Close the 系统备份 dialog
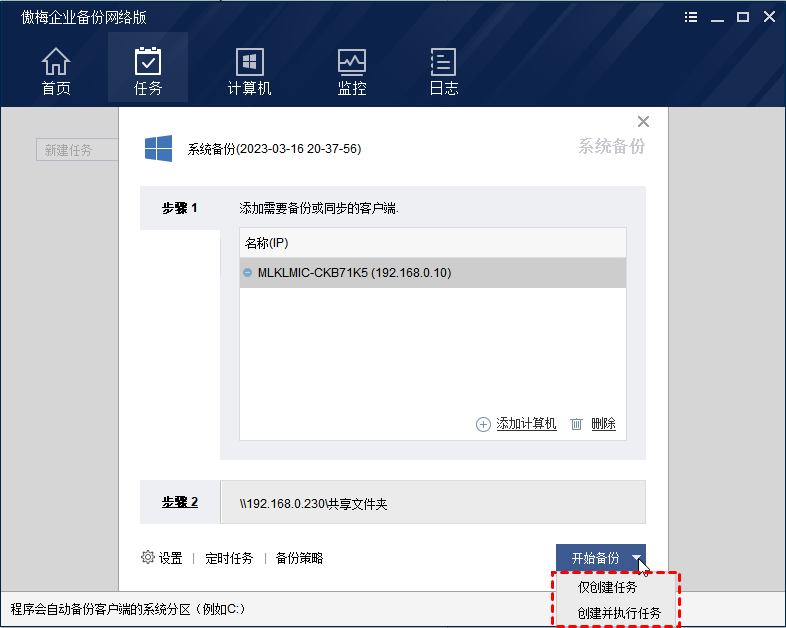The image size is (786, 628). [643, 122]
